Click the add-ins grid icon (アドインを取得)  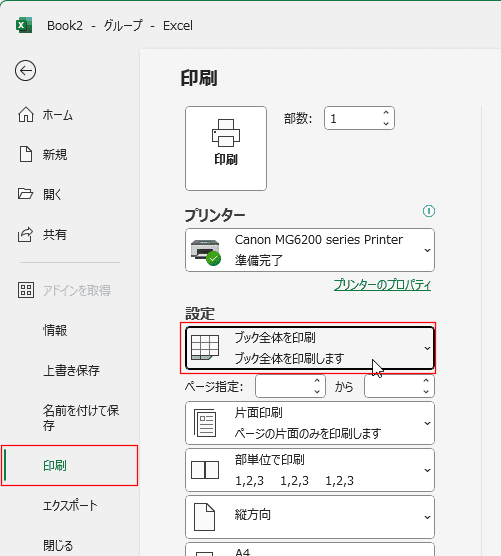point(26,290)
